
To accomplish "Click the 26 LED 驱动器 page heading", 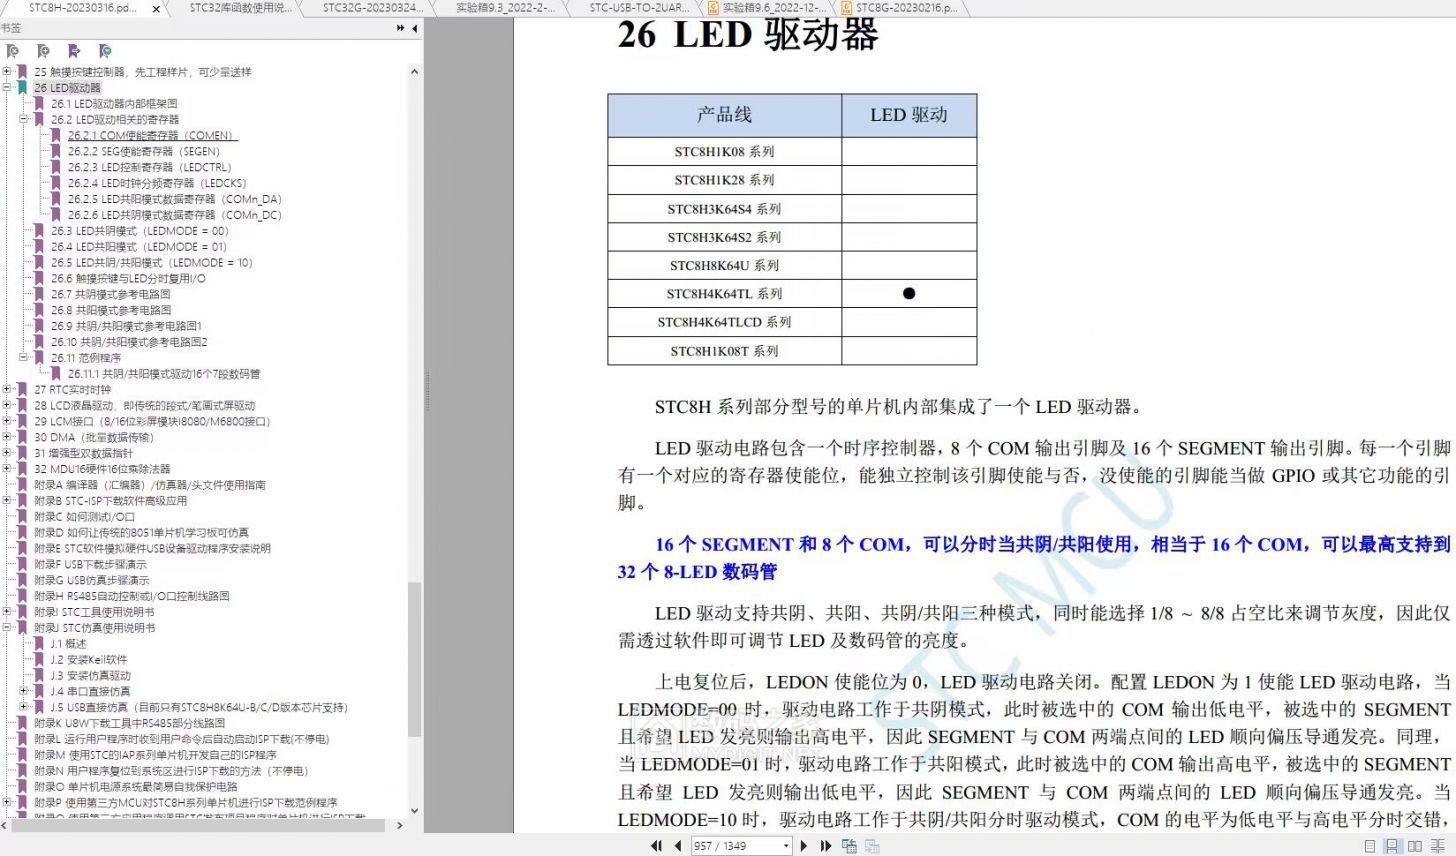I will point(748,34).
